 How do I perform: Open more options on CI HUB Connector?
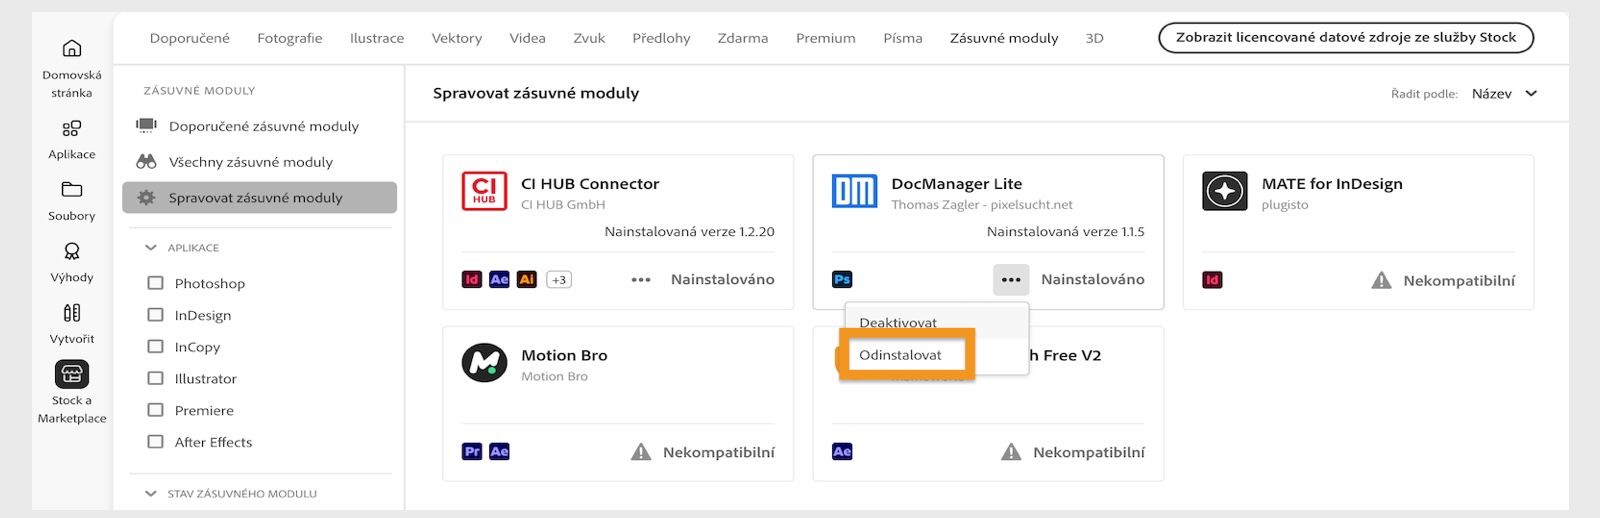pos(641,280)
